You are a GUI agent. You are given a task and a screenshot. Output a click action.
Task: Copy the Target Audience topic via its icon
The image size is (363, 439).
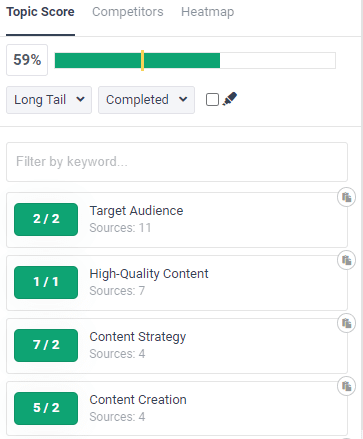click(x=346, y=197)
